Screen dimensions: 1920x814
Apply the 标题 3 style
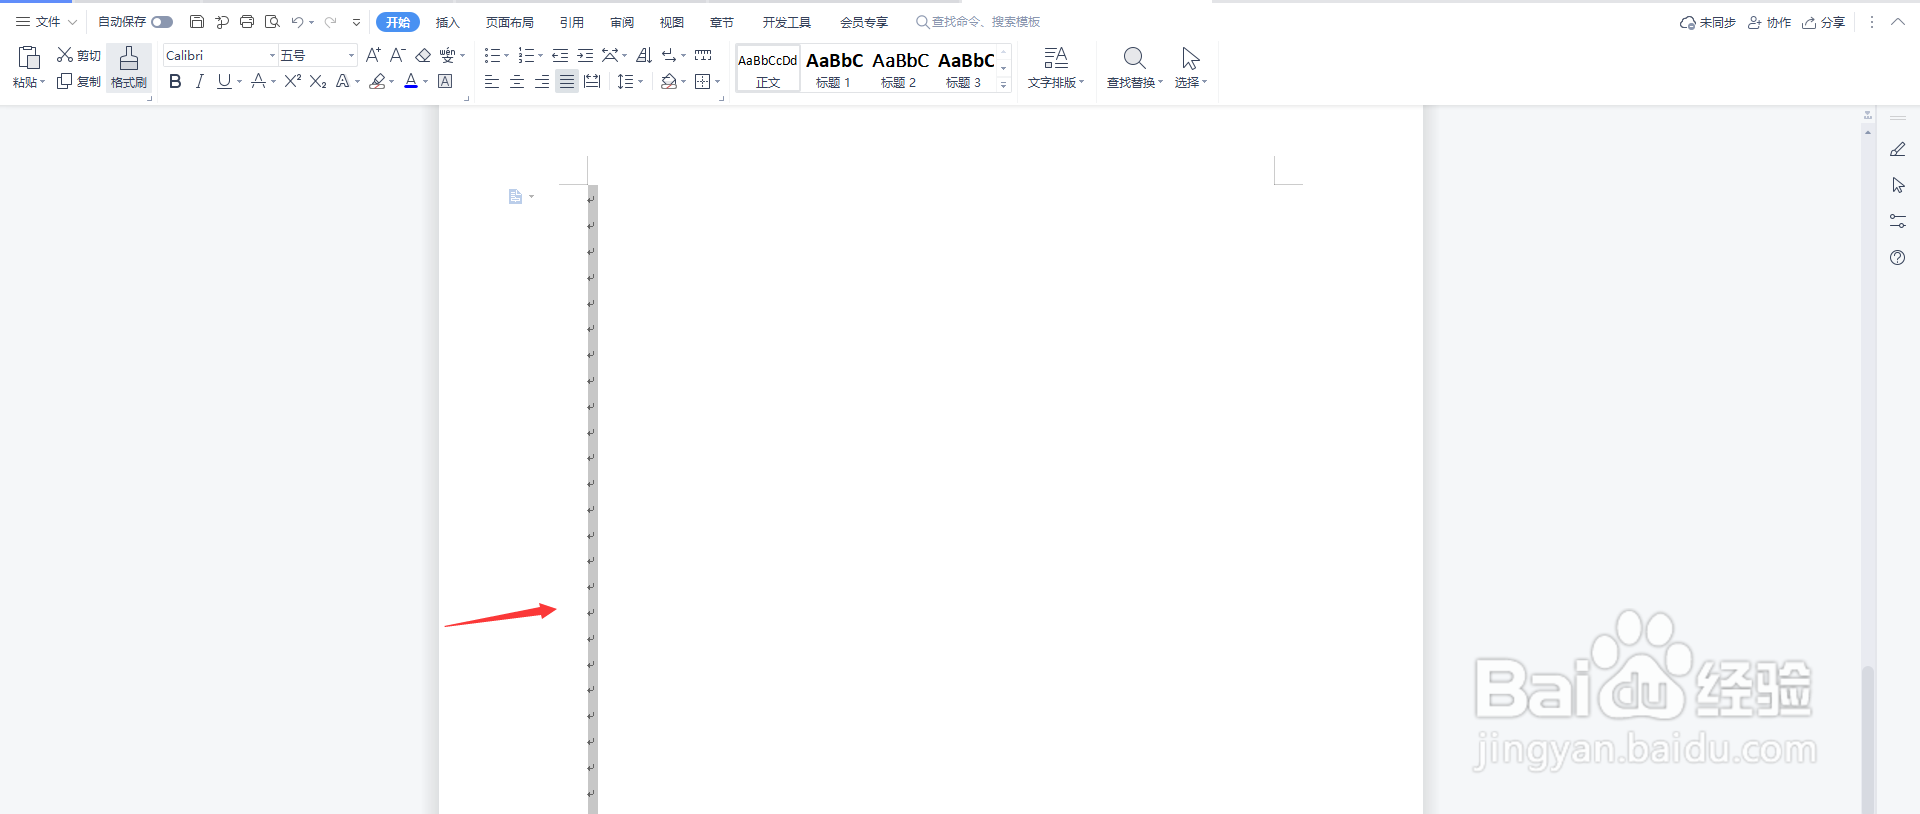tap(965, 68)
